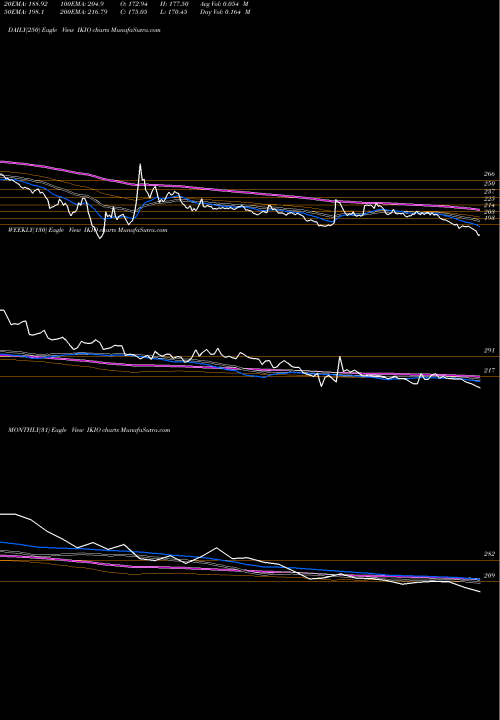The height and width of the screenshot is (720, 500).
Task: Click the 100EMA: 204.9 value
Action: coord(80,4)
